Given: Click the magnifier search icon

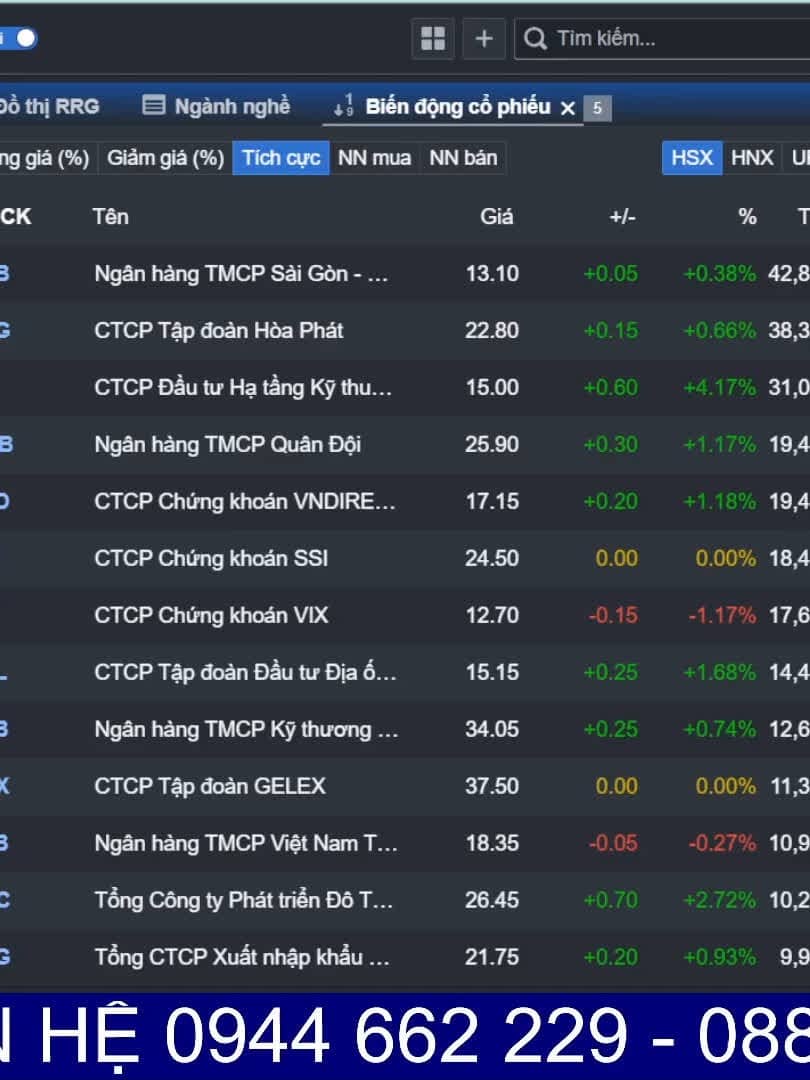Looking at the screenshot, I should coord(536,39).
